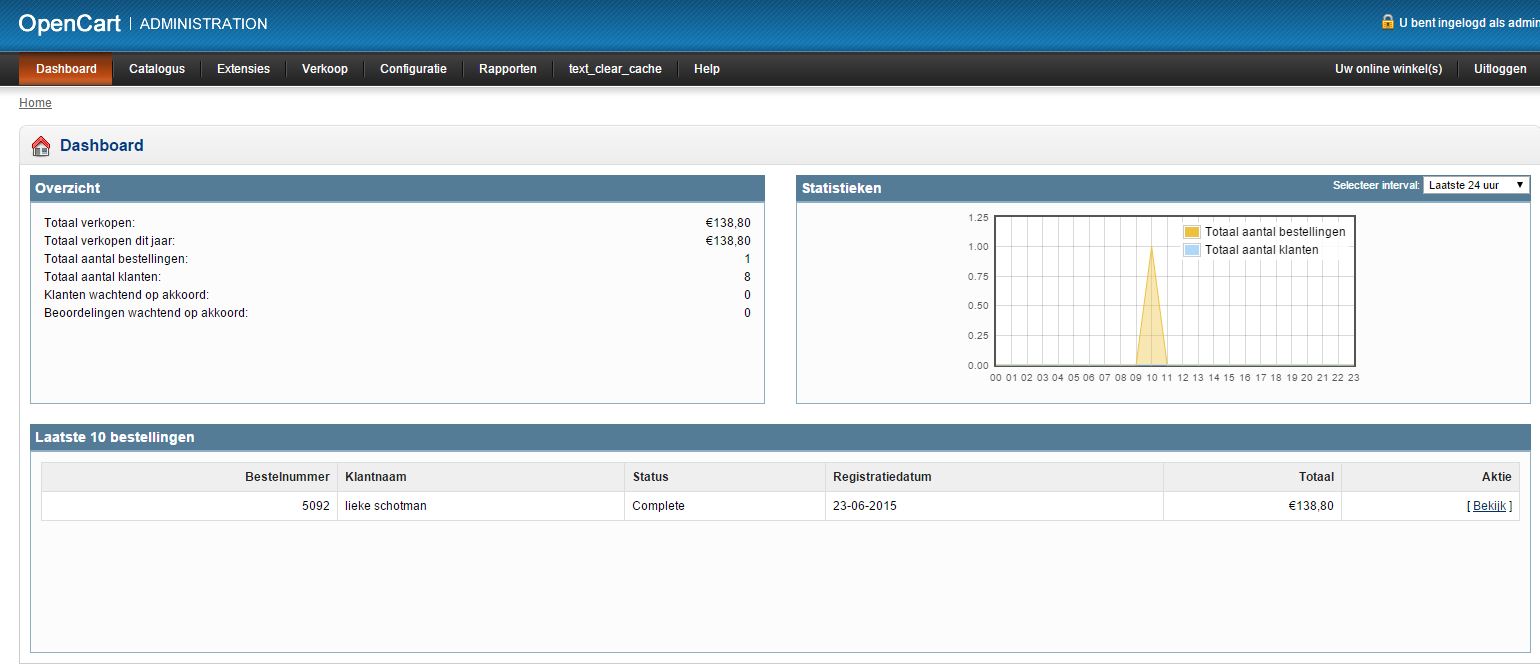Click Uitloggen to log out
The height and width of the screenshot is (671, 1540).
1500,69
